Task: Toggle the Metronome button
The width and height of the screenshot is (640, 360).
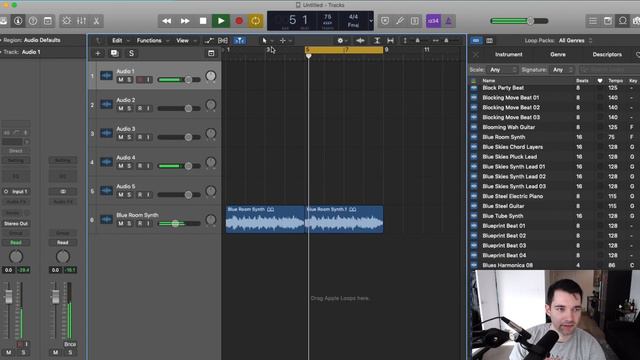Action: coord(449,21)
